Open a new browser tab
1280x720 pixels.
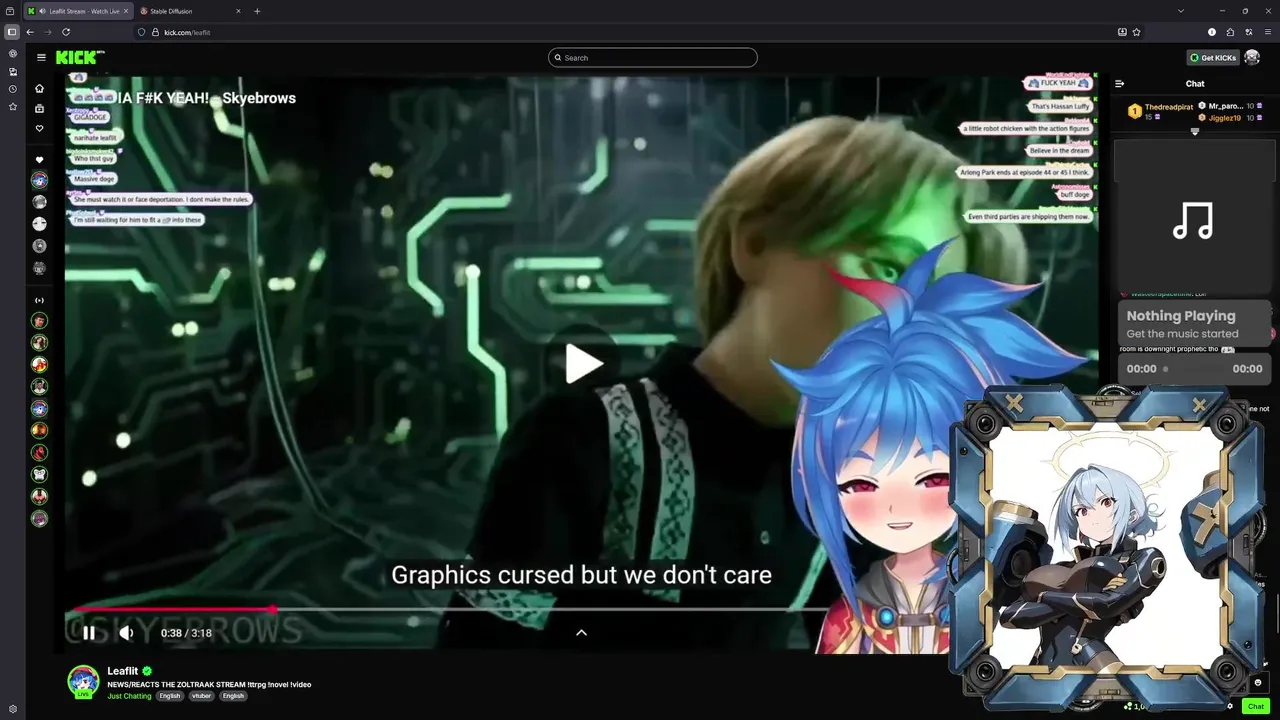(257, 11)
